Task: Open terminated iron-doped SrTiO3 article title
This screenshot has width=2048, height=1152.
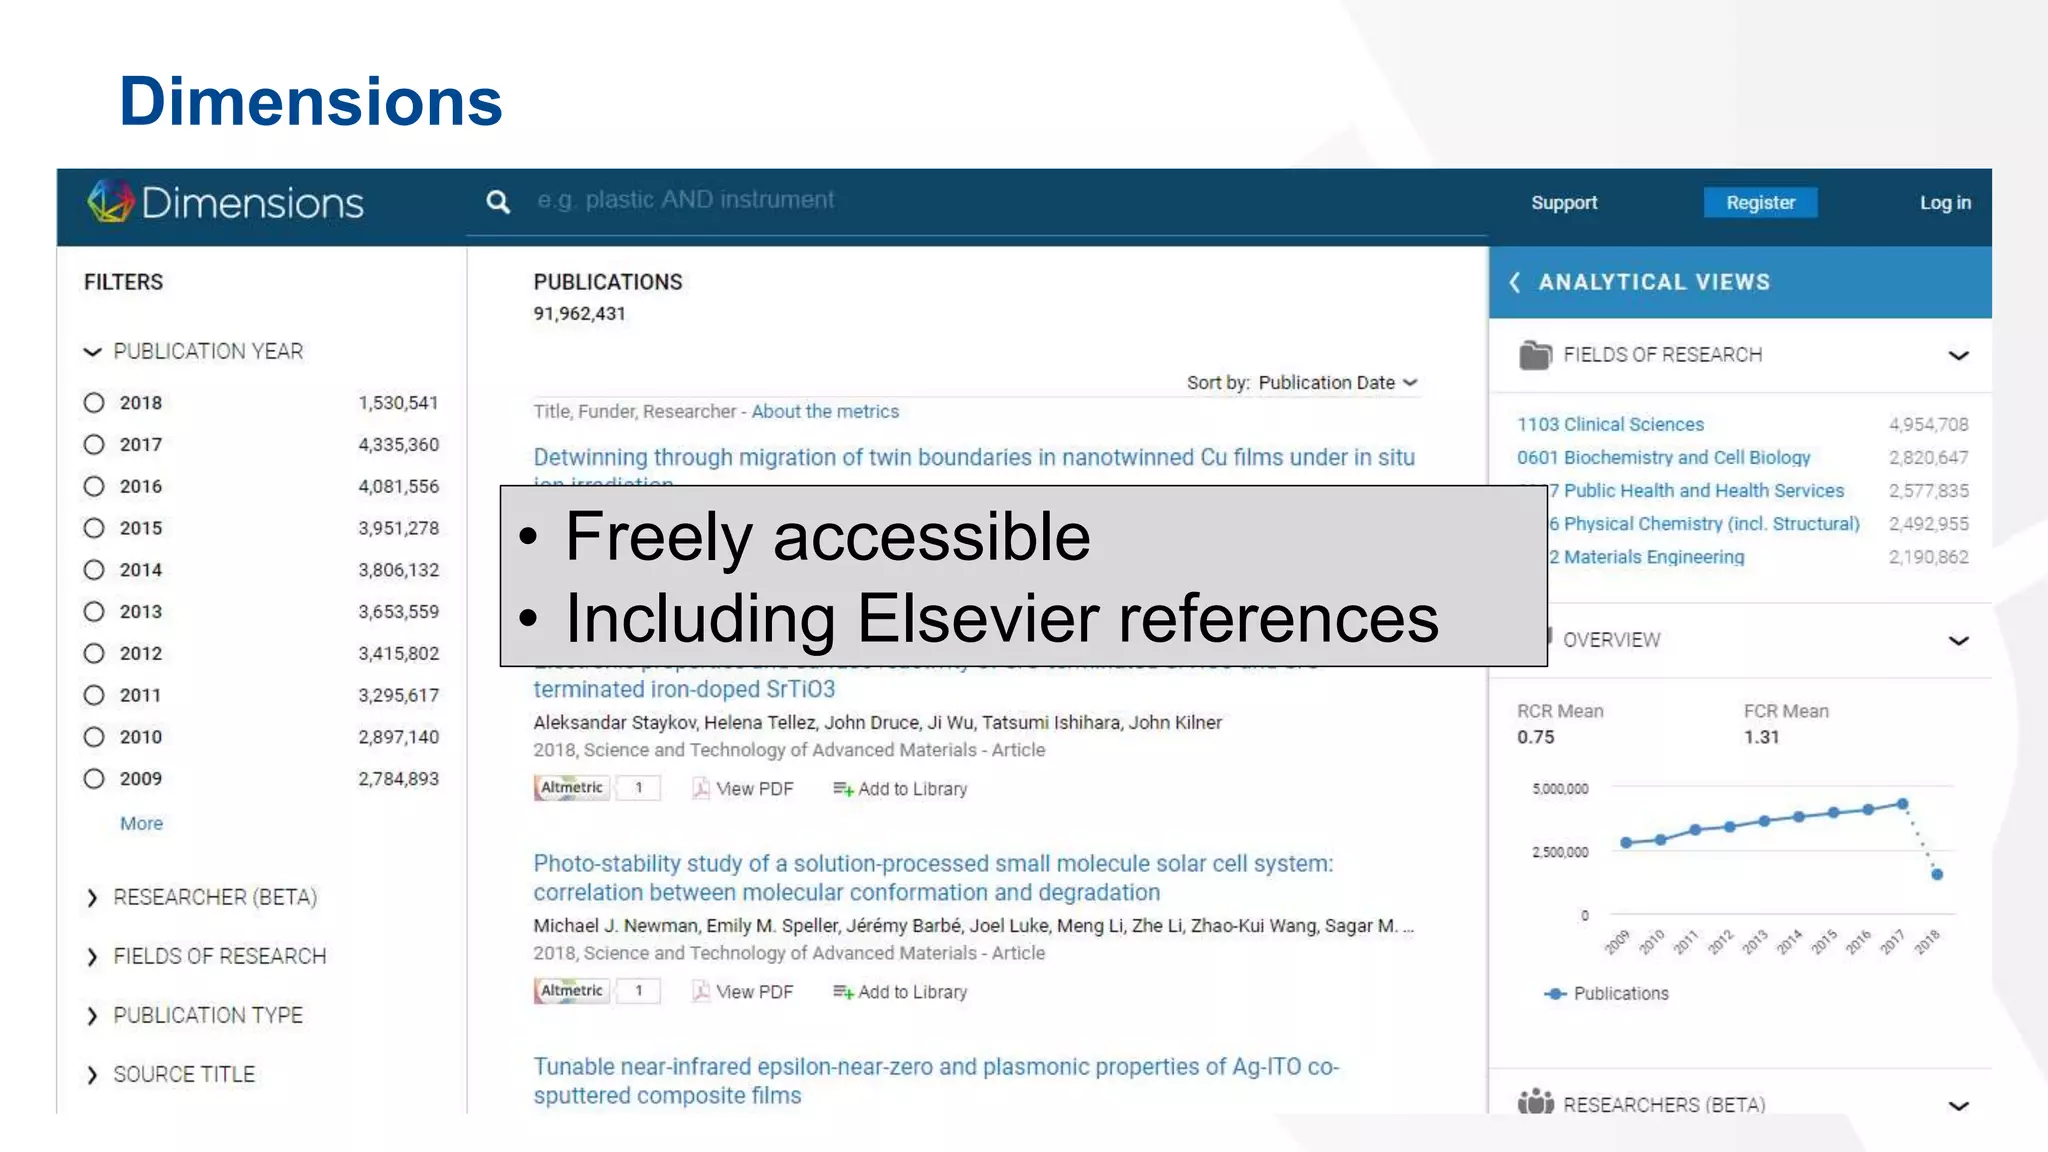Action: [x=684, y=689]
